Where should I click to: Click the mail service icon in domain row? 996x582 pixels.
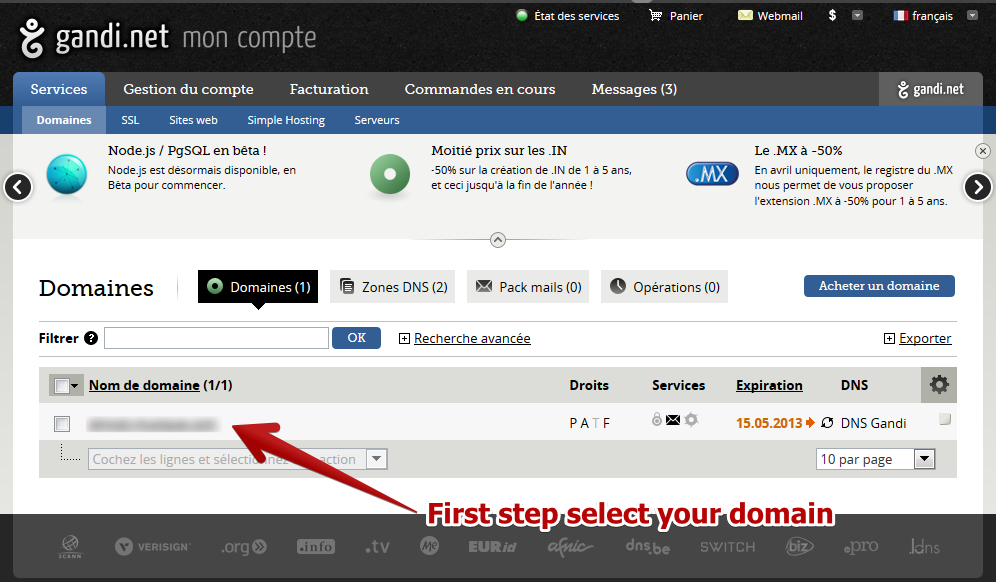pyautogui.click(x=673, y=420)
